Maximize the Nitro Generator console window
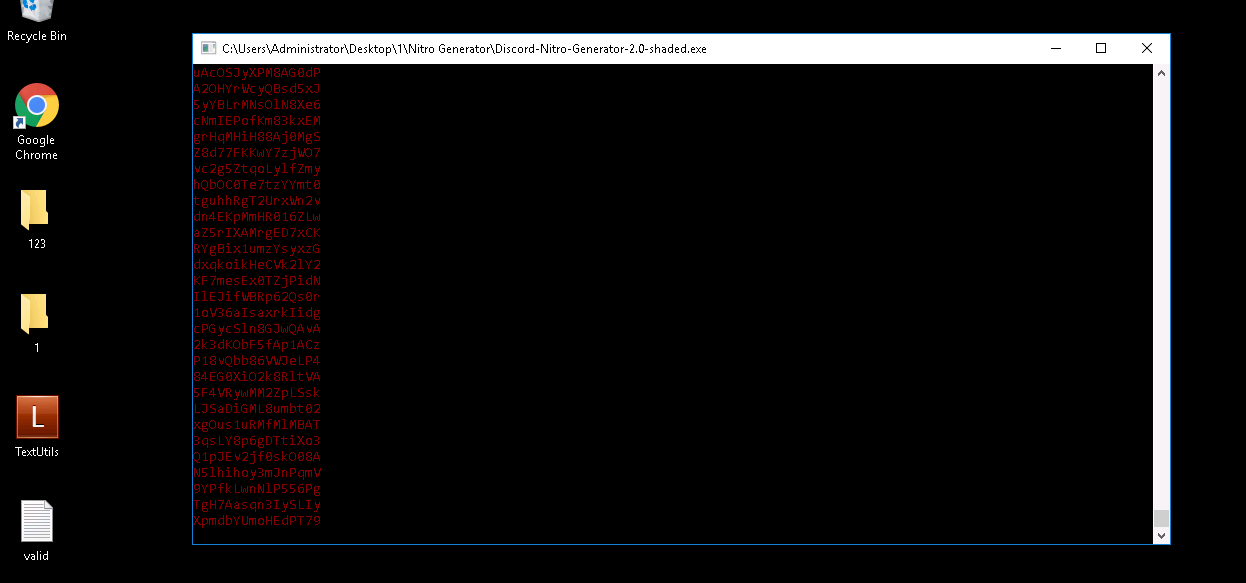This screenshot has width=1246, height=583. pos(1101,48)
